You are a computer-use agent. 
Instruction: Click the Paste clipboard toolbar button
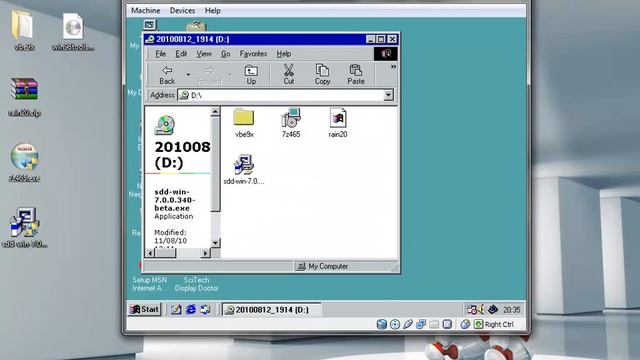point(356,75)
